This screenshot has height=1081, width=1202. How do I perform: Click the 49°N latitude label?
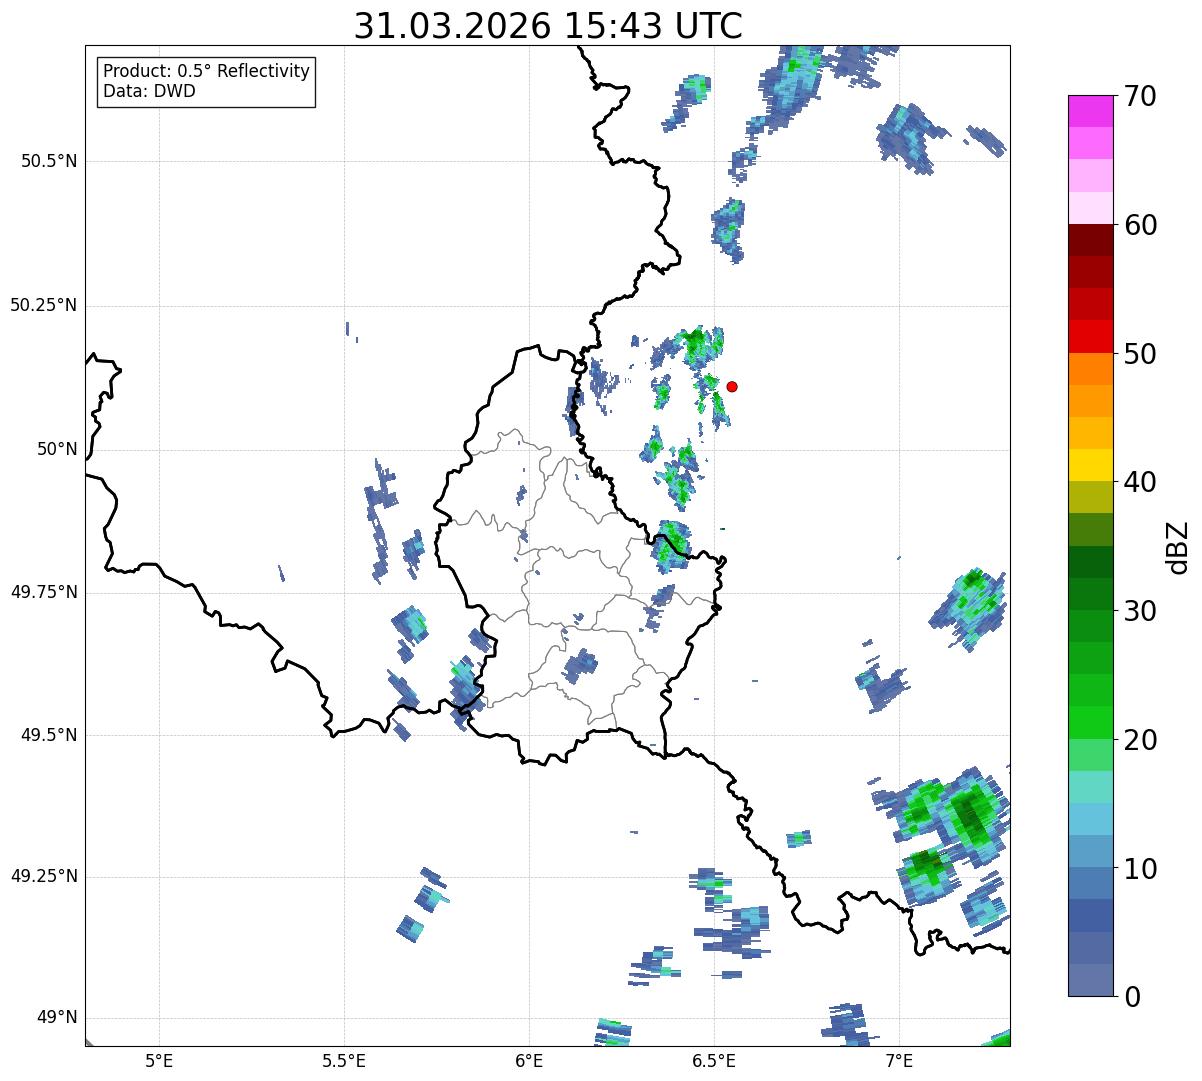[57, 1018]
